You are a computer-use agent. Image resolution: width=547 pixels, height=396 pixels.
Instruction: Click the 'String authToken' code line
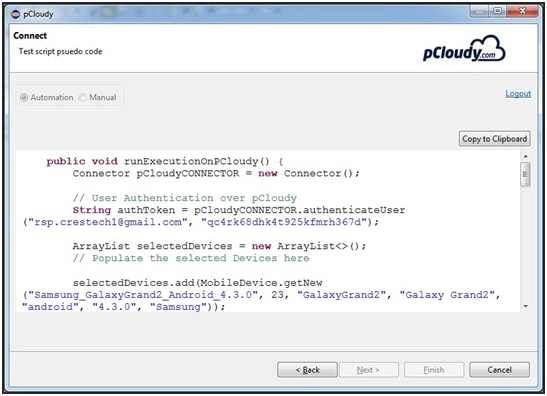(x=239, y=210)
